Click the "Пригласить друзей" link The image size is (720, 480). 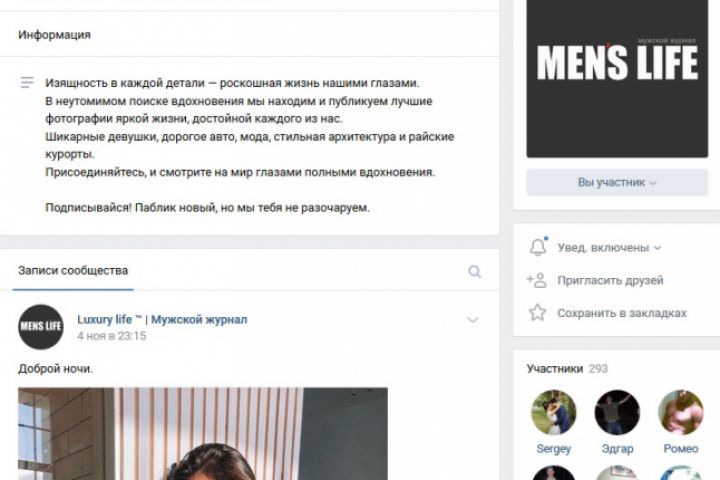[x=610, y=280]
